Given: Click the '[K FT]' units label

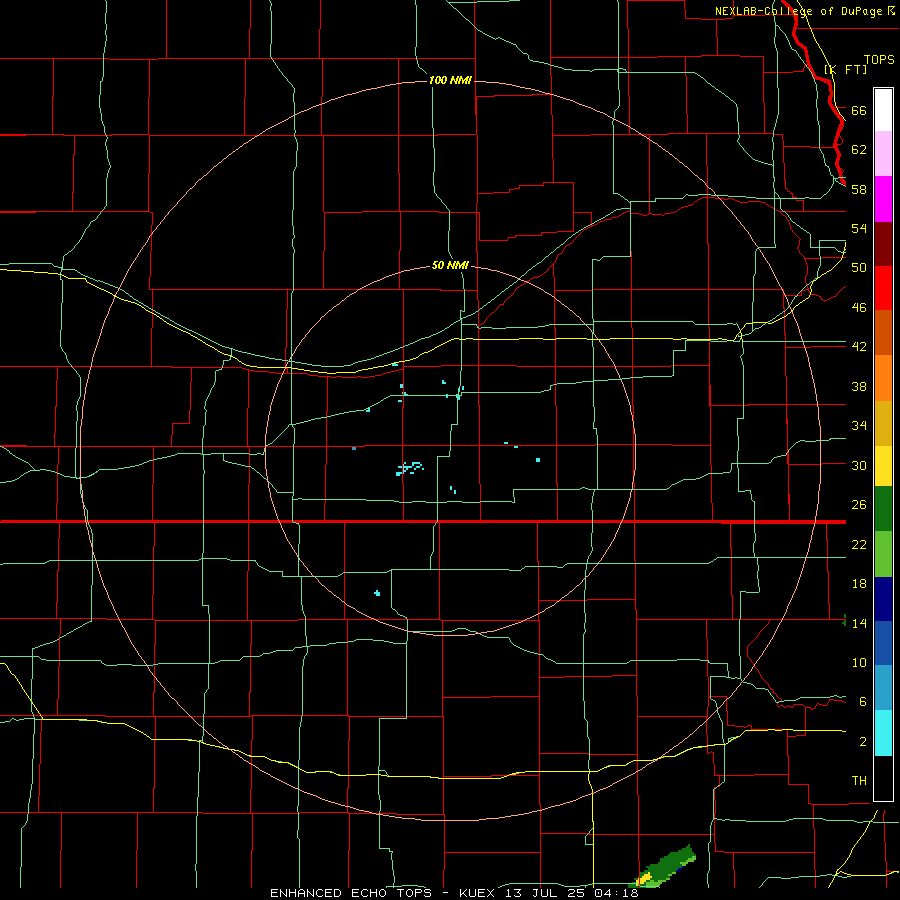Looking at the screenshot, I should click(x=845, y=69).
